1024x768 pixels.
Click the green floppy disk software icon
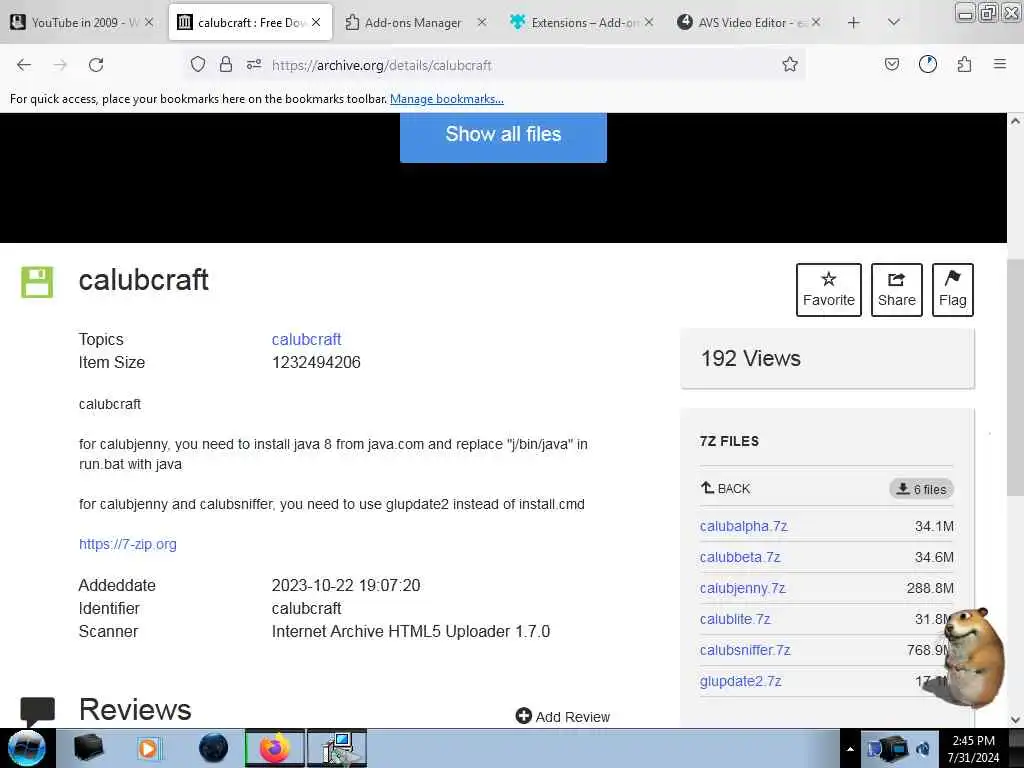37,282
